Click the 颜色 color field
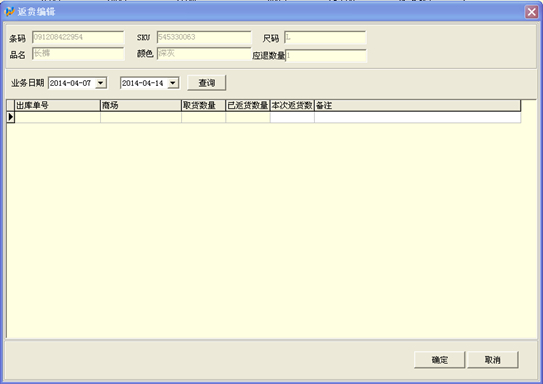 point(204,54)
